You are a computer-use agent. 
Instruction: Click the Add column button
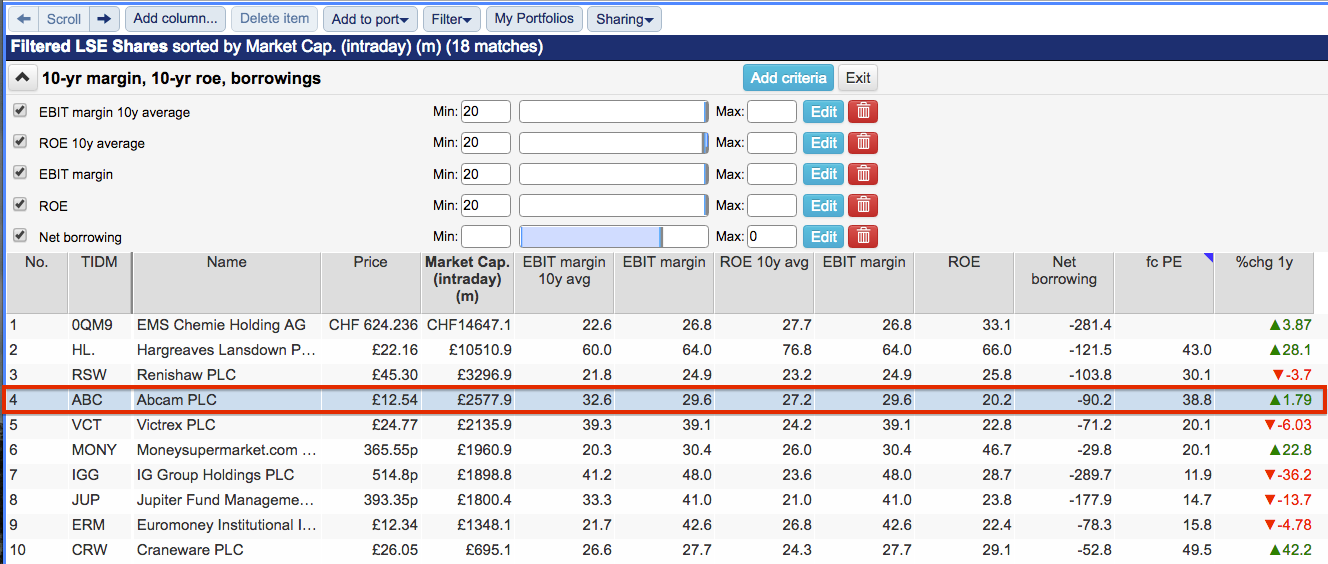click(x=176, y=19)
